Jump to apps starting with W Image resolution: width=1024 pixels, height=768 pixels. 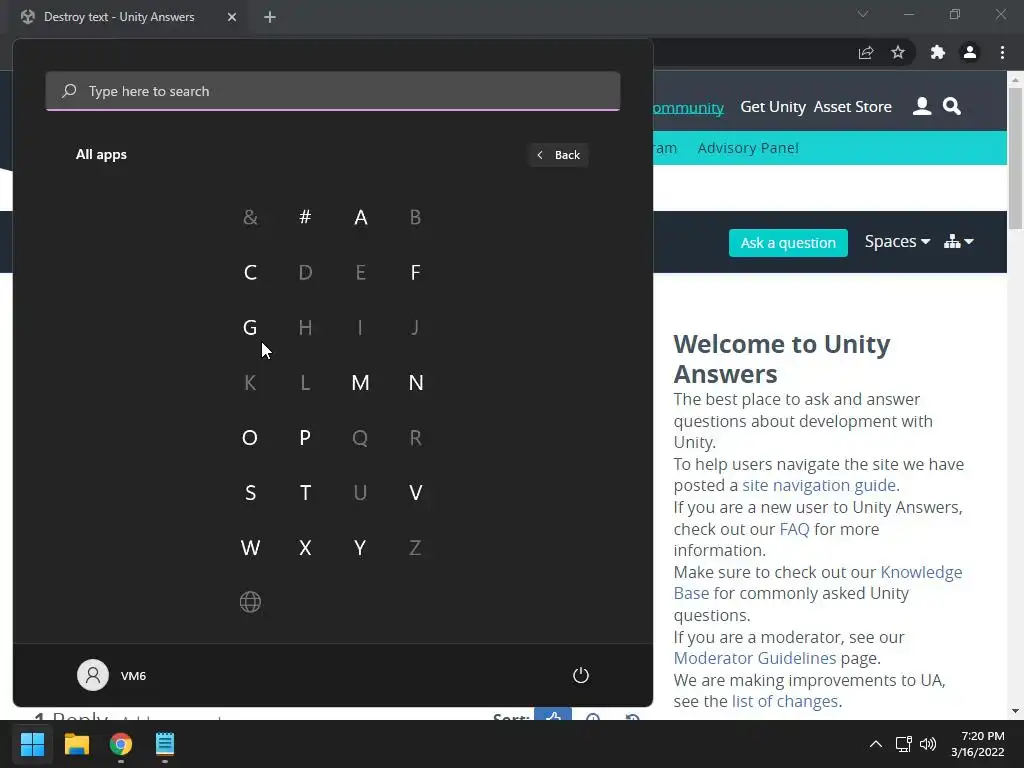click(x=250, y=548)
